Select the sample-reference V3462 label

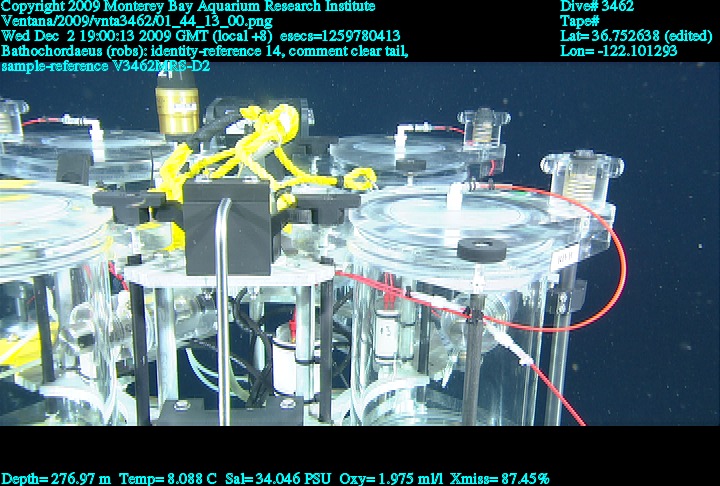[106, 66]
